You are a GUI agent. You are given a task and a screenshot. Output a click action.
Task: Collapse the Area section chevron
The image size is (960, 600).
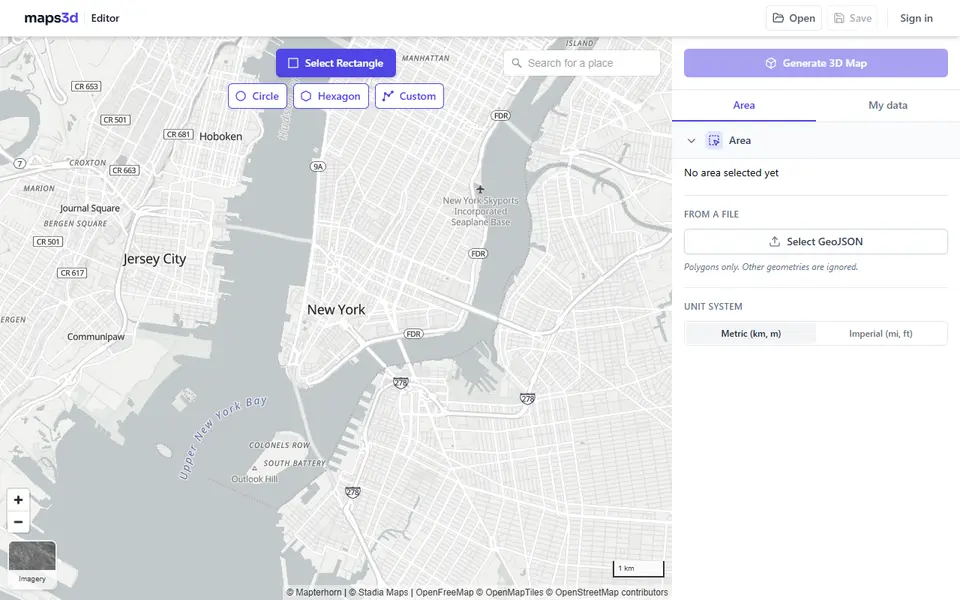click(691, 141)
